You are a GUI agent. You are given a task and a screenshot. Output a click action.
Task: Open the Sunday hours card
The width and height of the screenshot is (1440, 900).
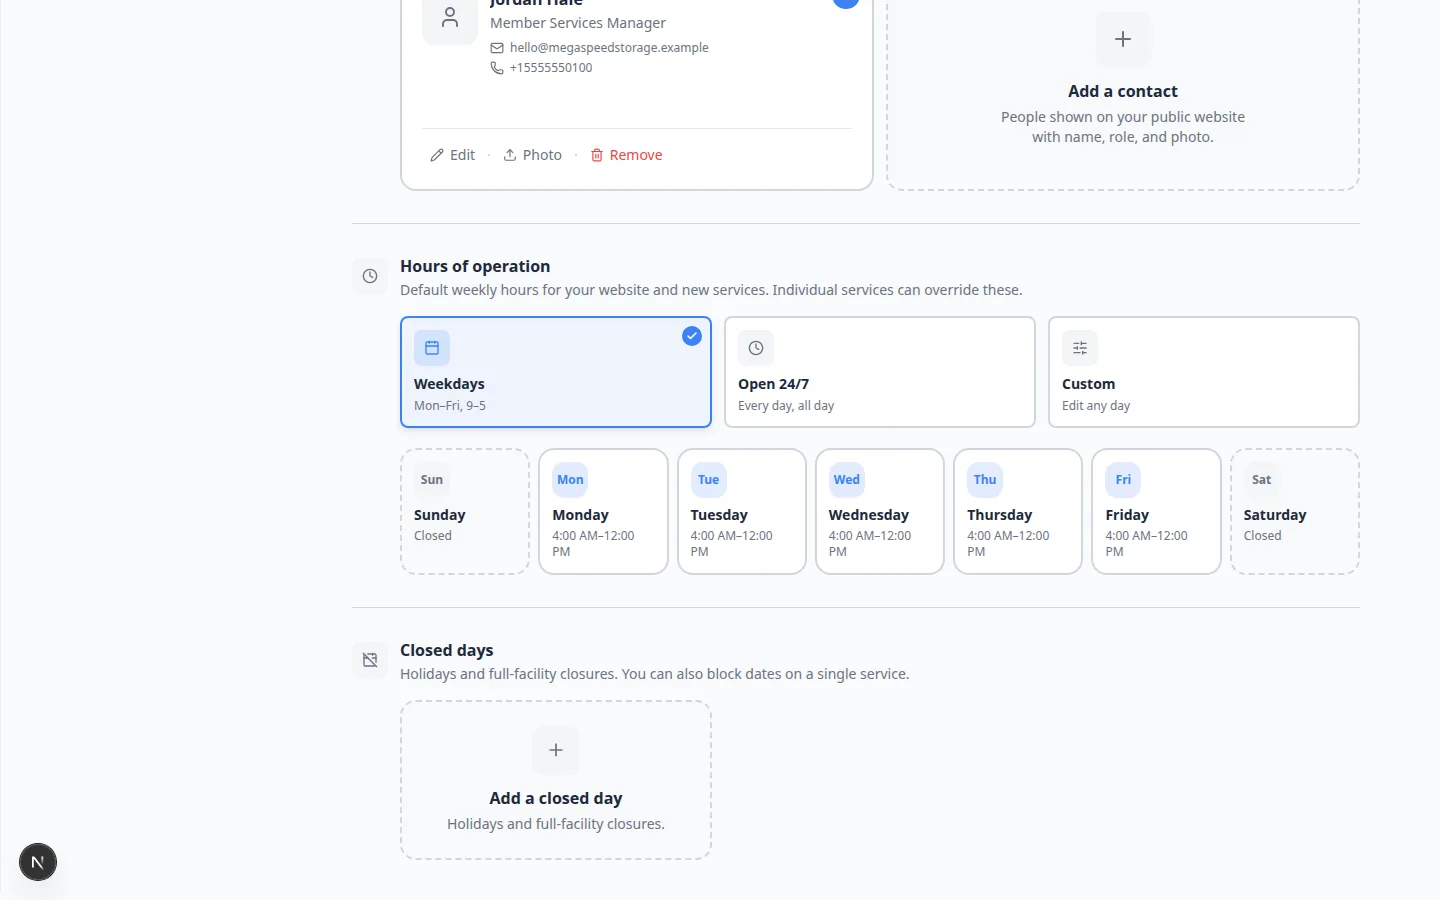[465, 511]
